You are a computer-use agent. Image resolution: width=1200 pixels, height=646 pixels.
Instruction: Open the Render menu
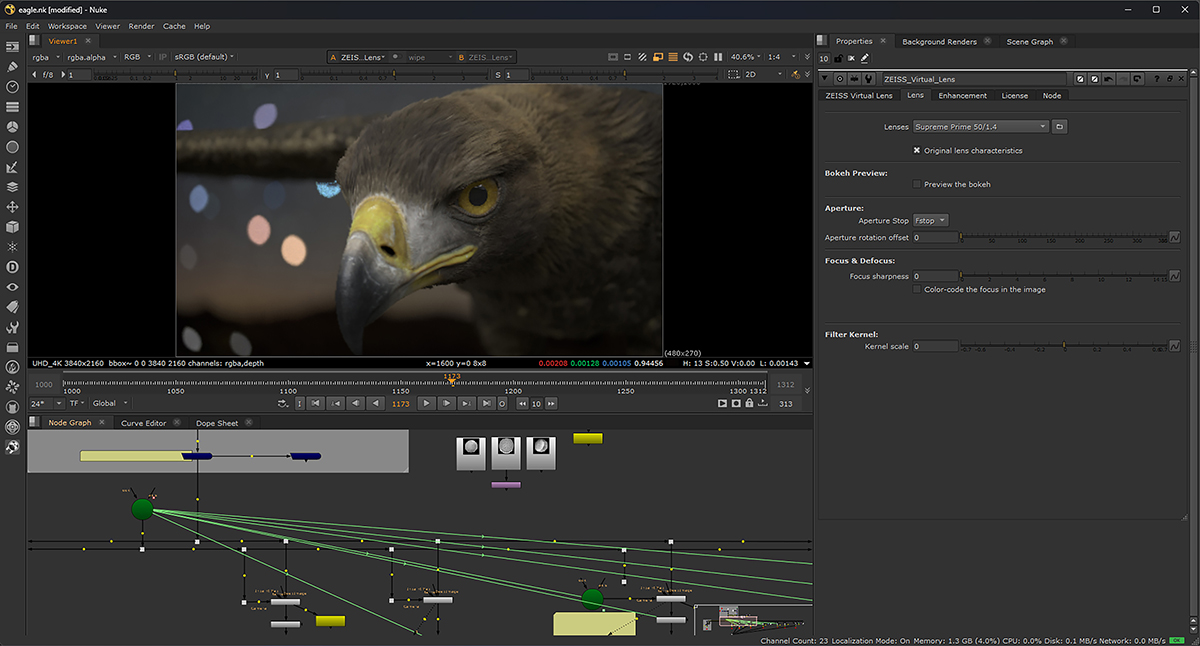[141, 26]
